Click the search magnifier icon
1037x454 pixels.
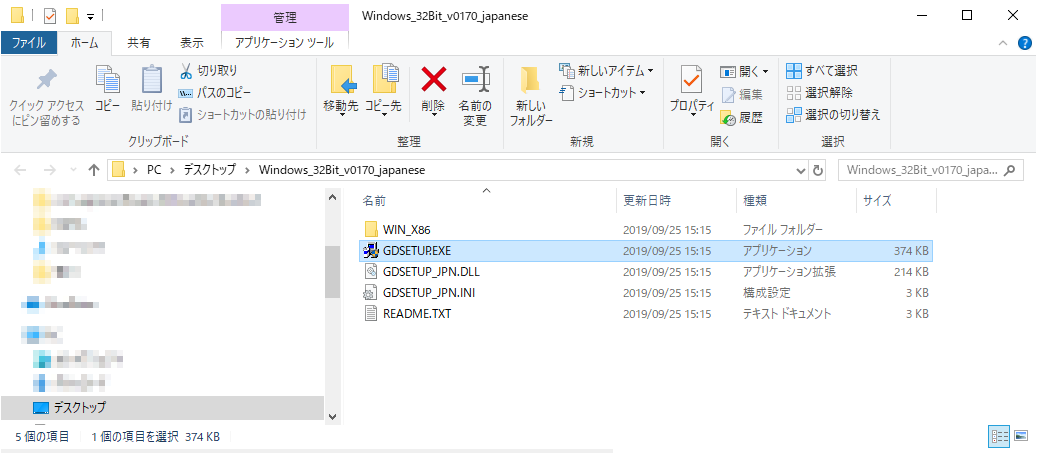[1009, 170]
